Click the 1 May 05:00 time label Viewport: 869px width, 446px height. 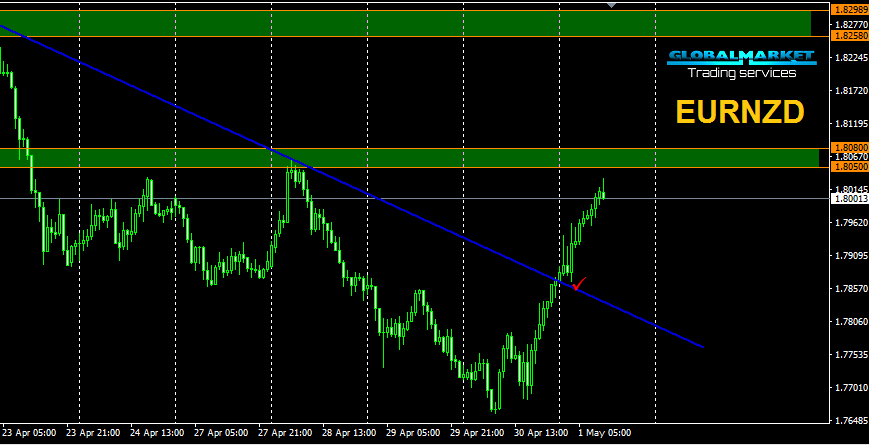tap(605, 432)
